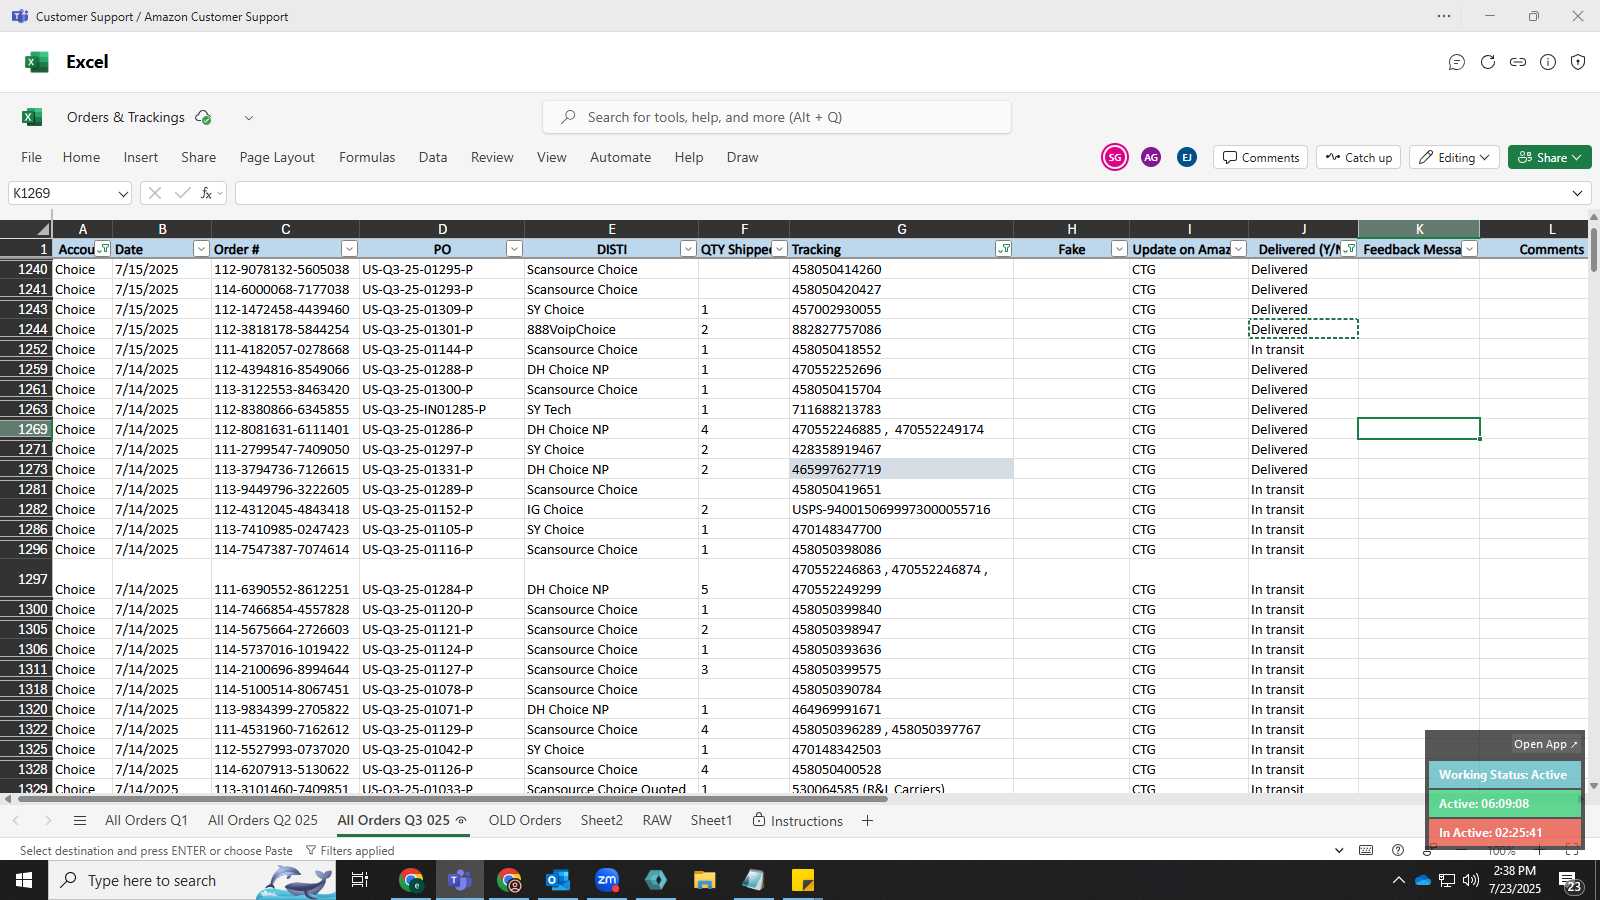Open the DISTI column filter dropdown
Screen dimensions: 1600x900
(x=688, y=249)
